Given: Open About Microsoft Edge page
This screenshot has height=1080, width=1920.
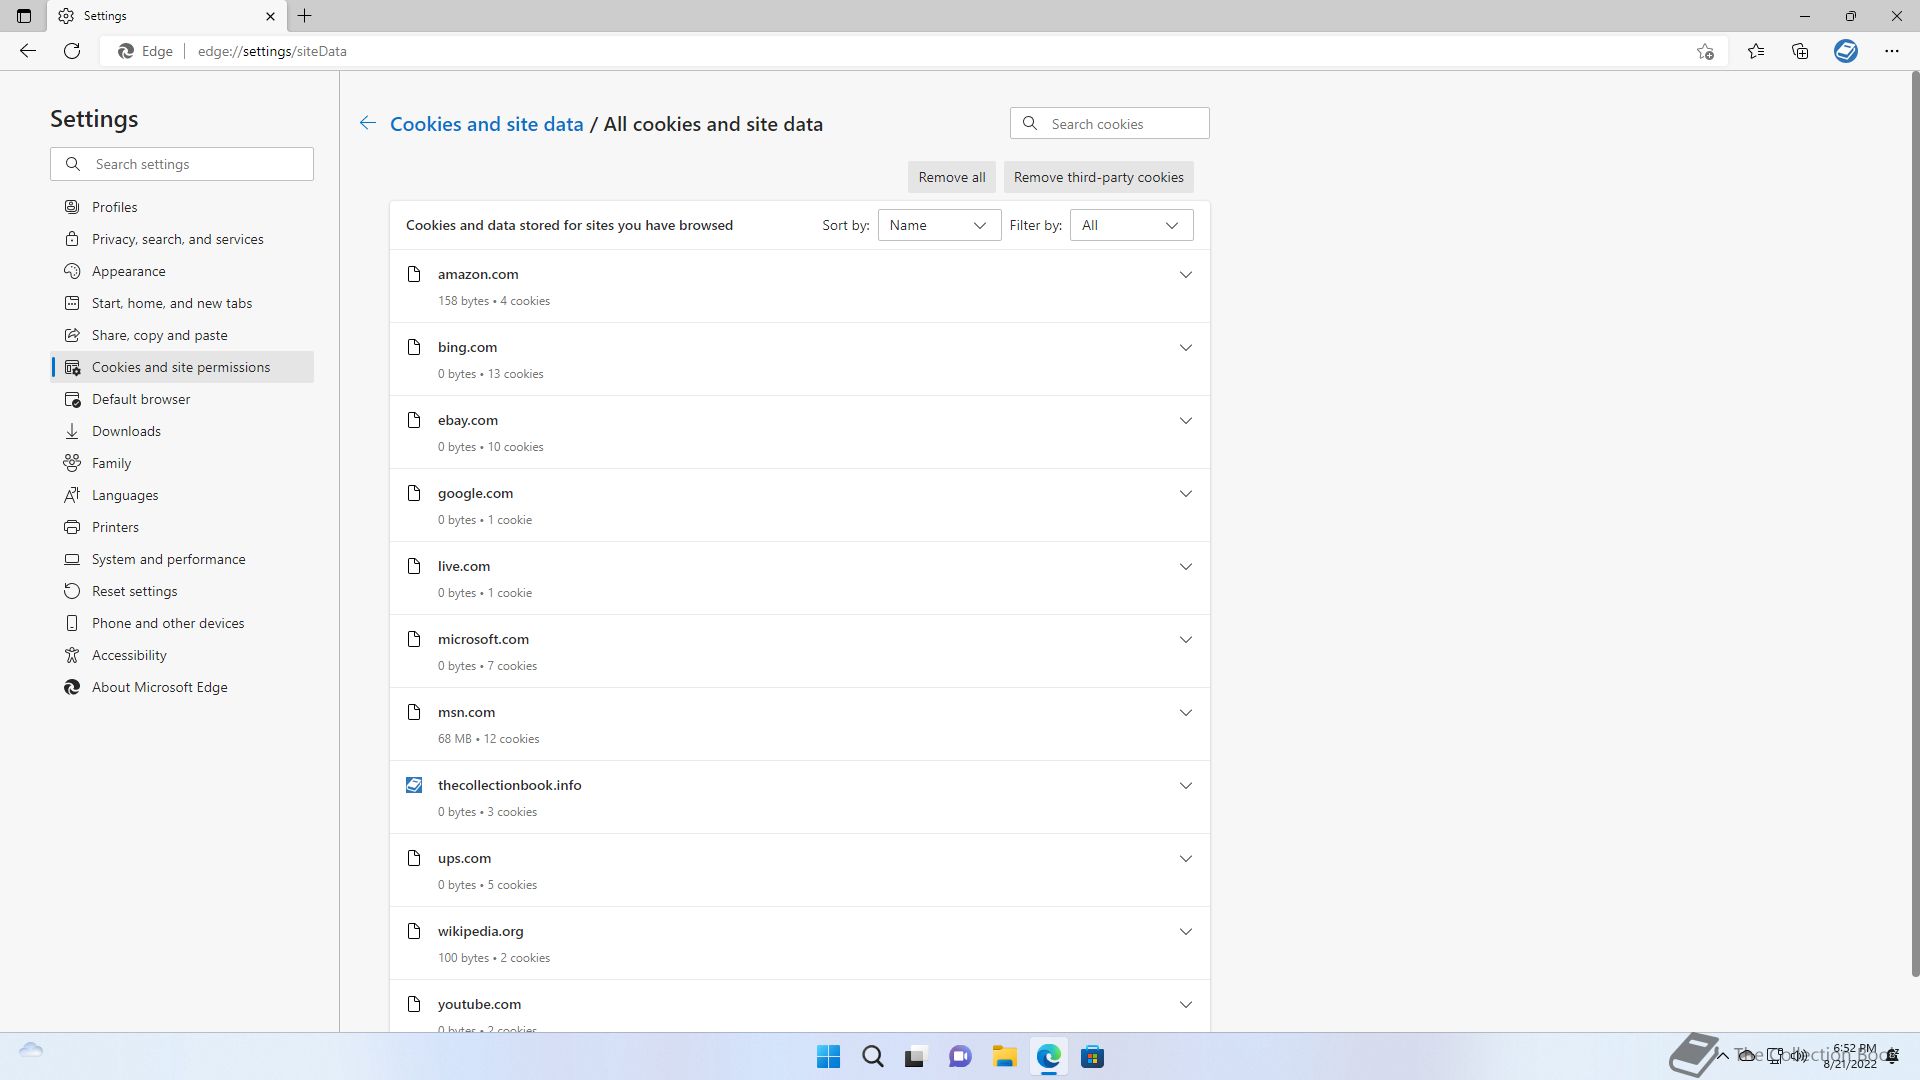Looking at the screenshot, I should coord(182,687).
